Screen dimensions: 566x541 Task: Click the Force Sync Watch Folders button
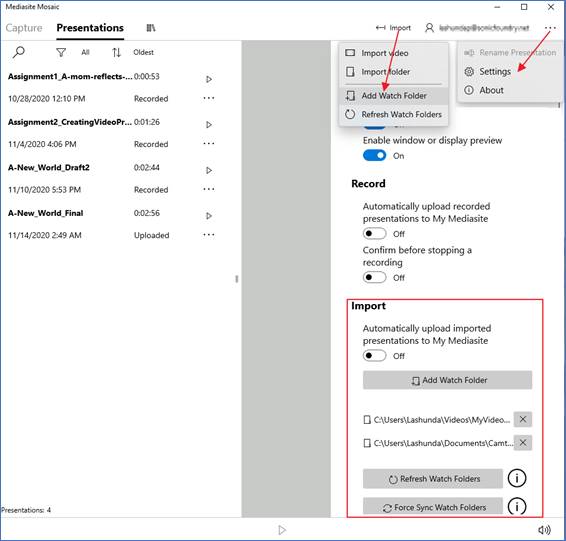[x=433, y=506]
